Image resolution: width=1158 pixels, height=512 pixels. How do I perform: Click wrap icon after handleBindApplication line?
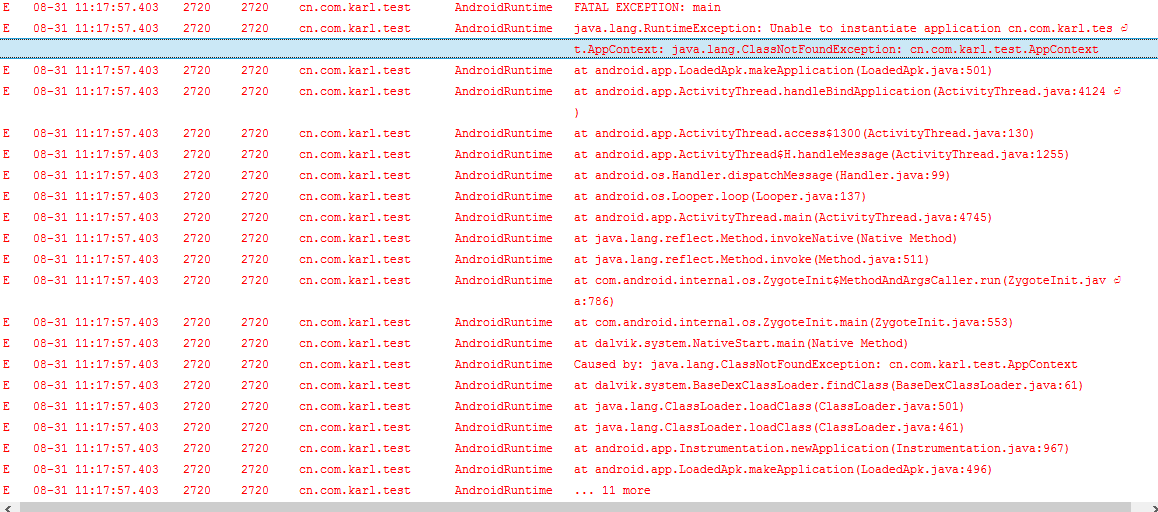[x=1117, y=91]
